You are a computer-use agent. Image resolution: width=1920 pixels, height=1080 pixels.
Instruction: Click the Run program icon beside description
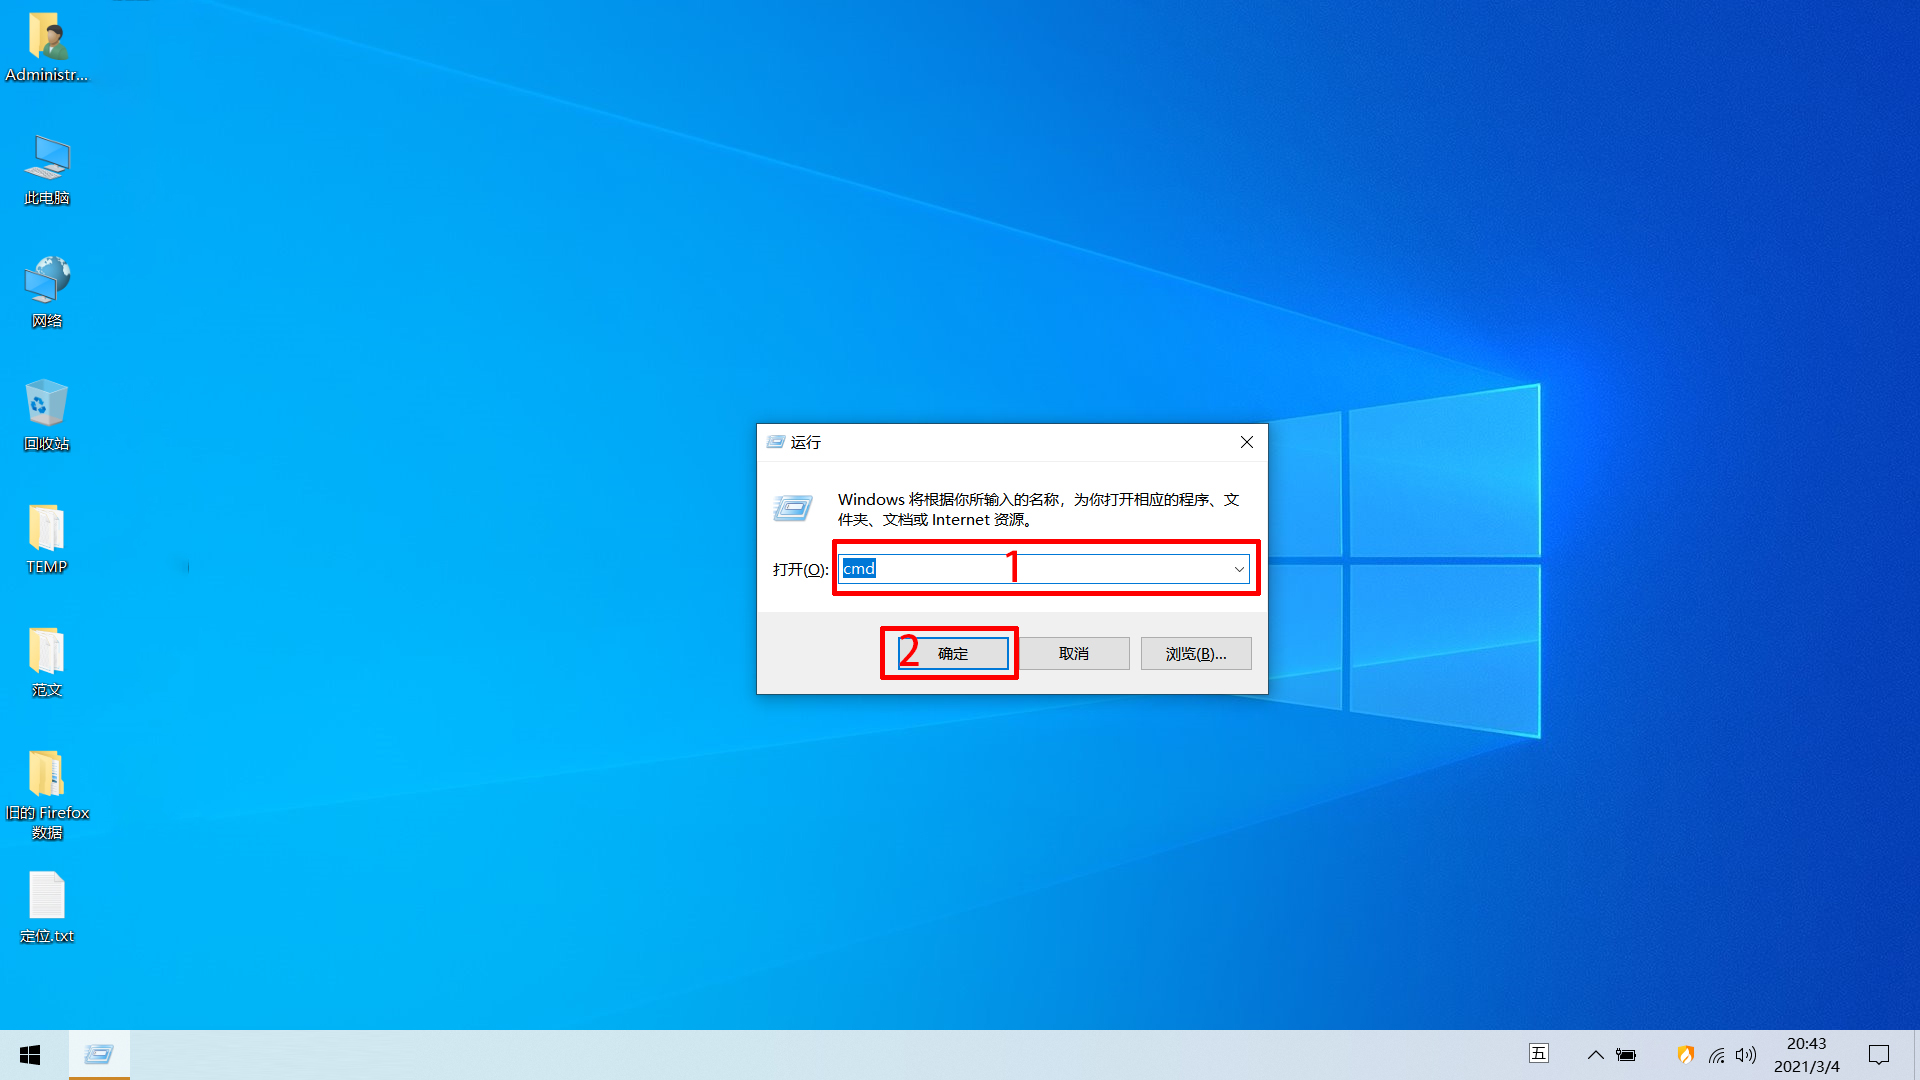pyautogui.click(x=793, y=509)
